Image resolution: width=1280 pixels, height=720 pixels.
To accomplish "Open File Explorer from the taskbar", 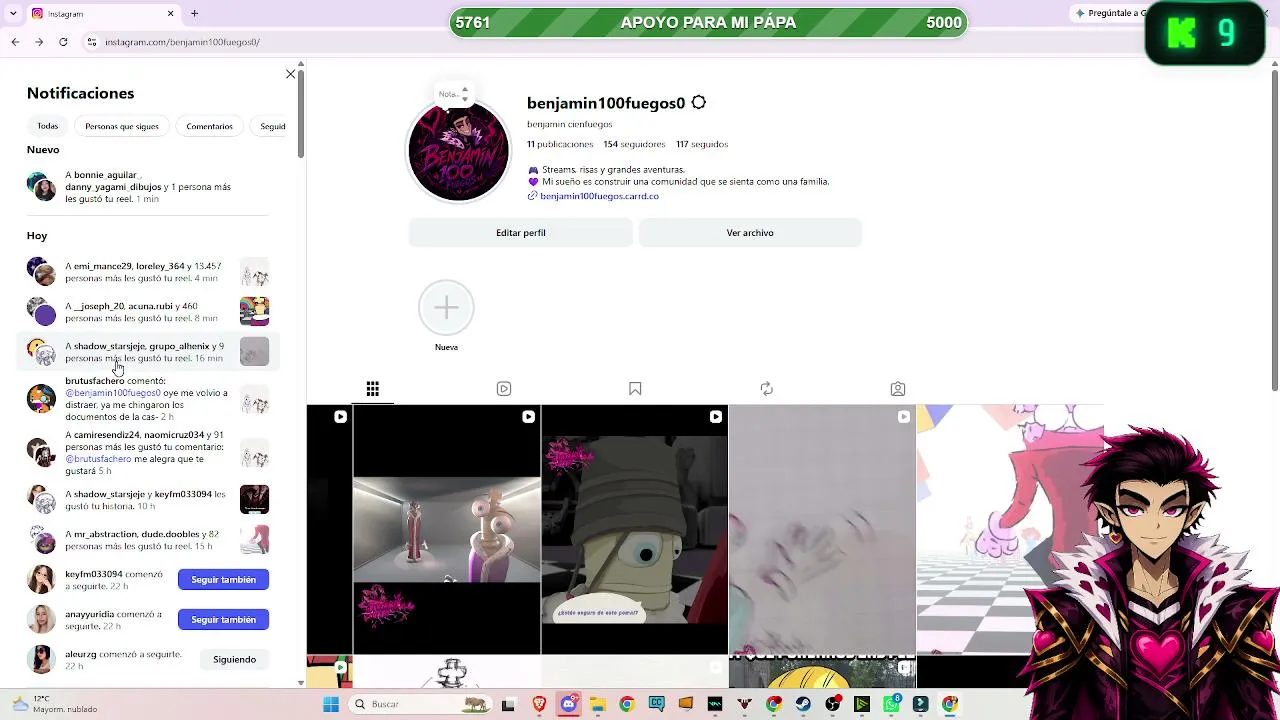I will click(x=598, y=704).
